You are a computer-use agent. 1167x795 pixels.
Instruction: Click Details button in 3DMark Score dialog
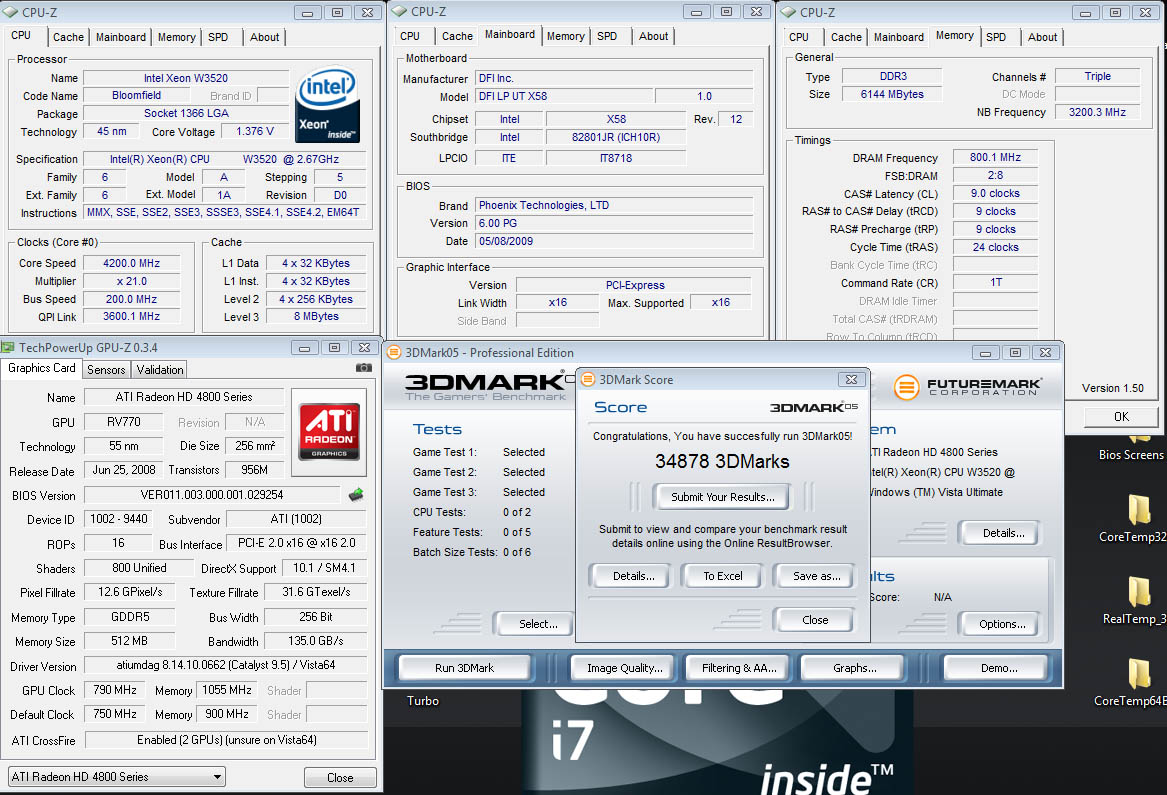(633, 576)
